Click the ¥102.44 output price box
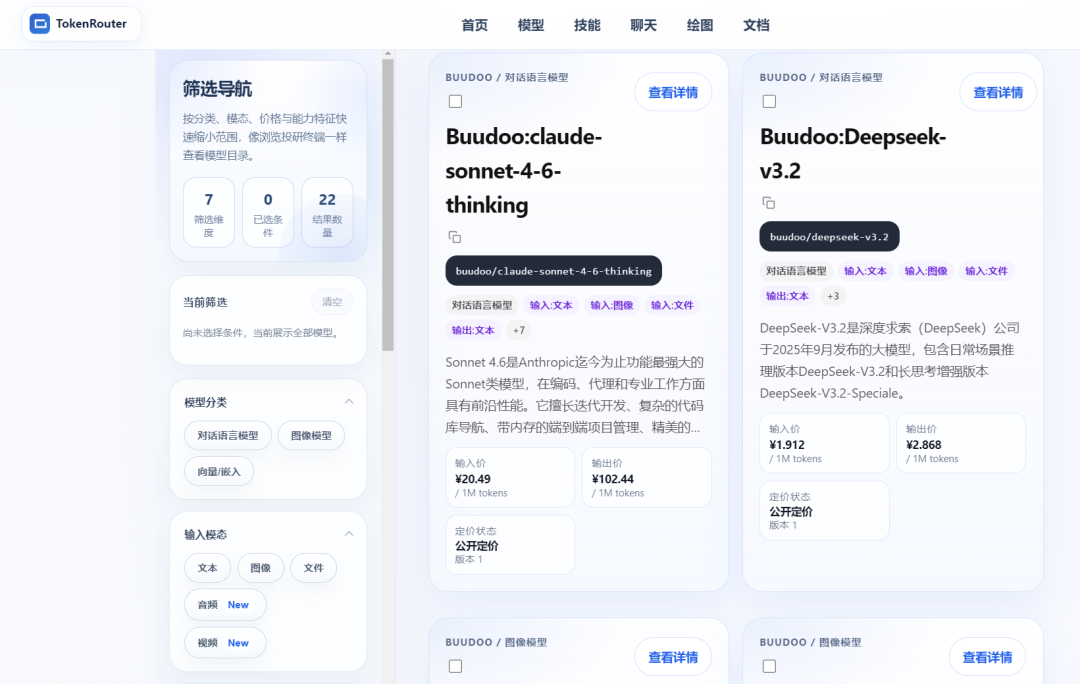 coord(647,477)
